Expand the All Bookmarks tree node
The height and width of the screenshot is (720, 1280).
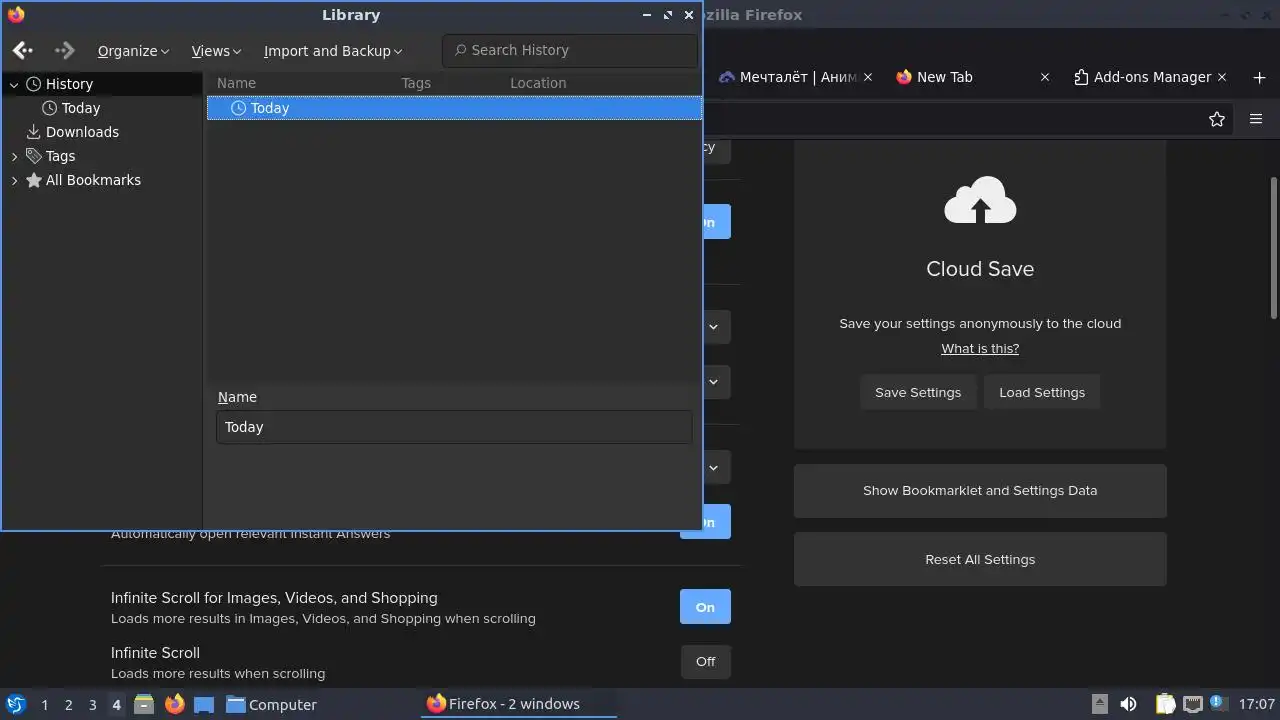click(14, 181)
